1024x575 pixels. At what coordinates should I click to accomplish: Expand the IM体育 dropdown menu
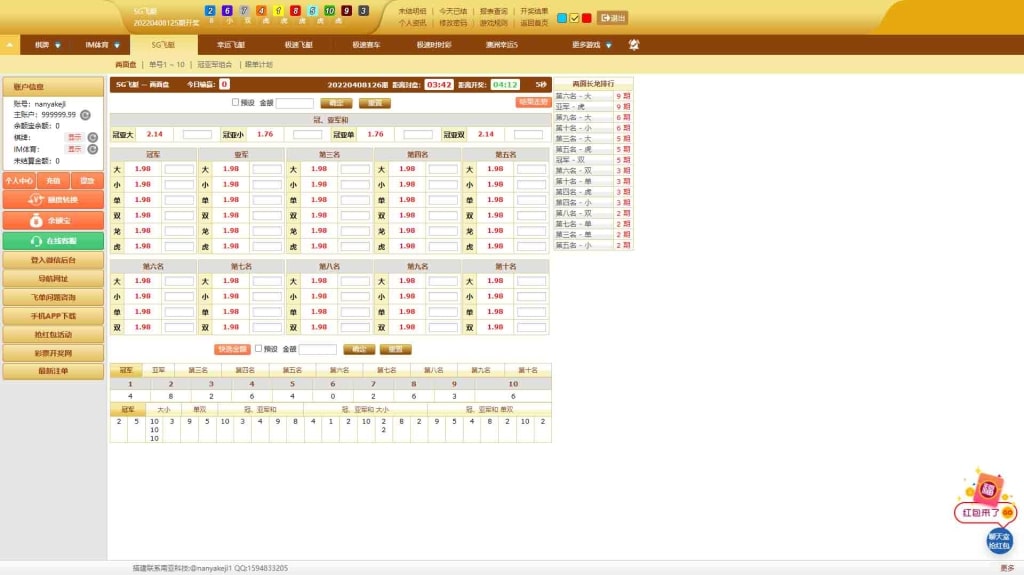pos(103,44)
